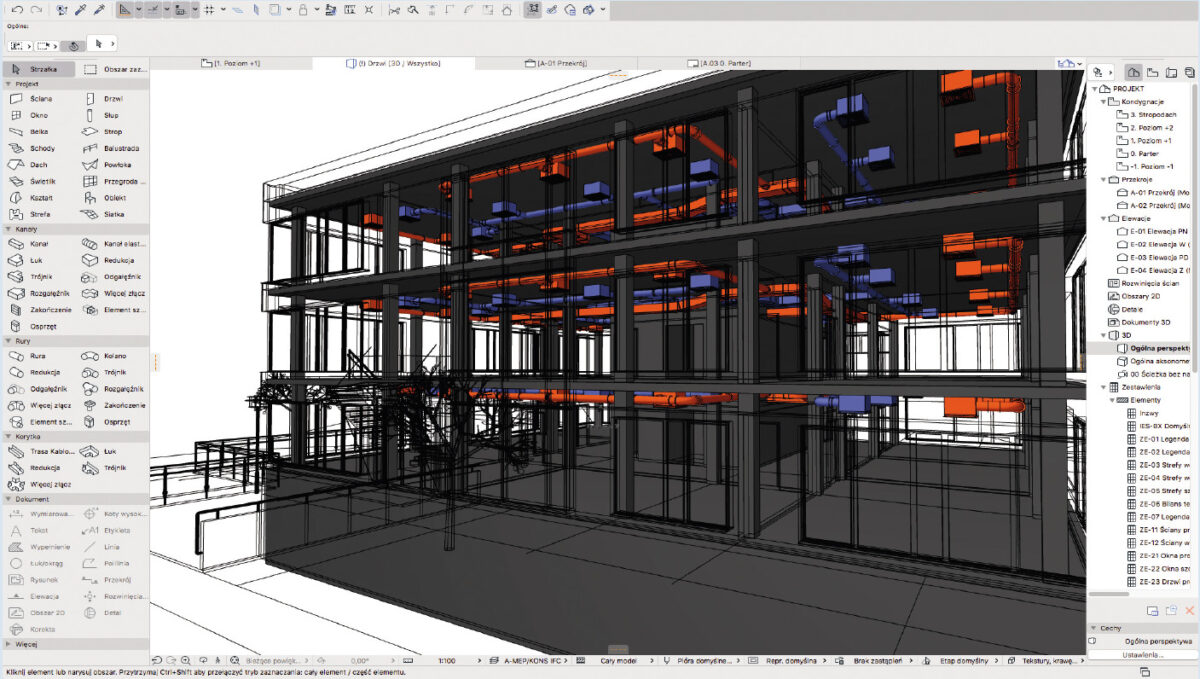Collapse the Projekt toolbox section

(x=8, y=84)
